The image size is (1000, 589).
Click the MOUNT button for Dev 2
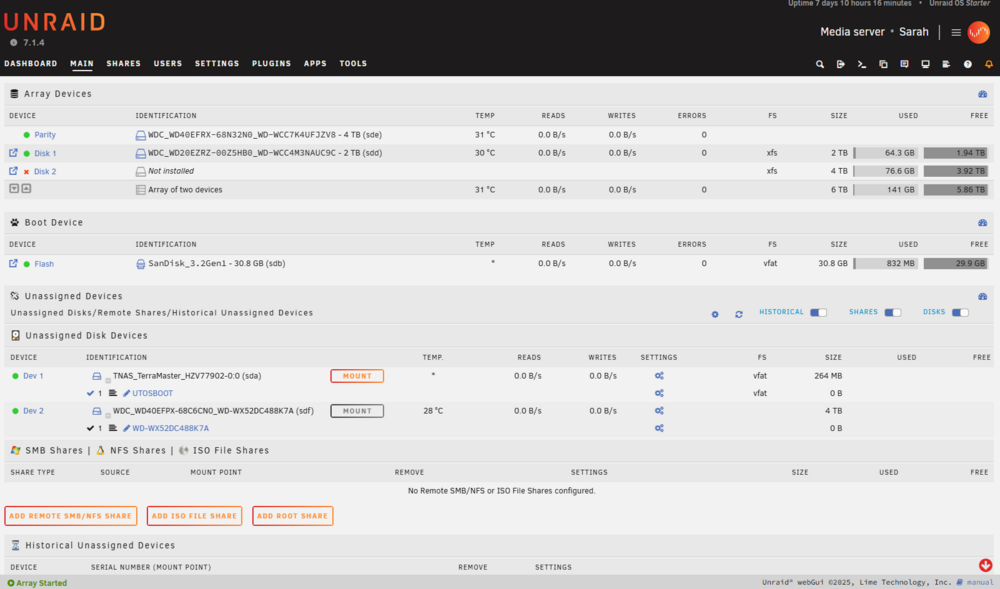tap(357, 411)
